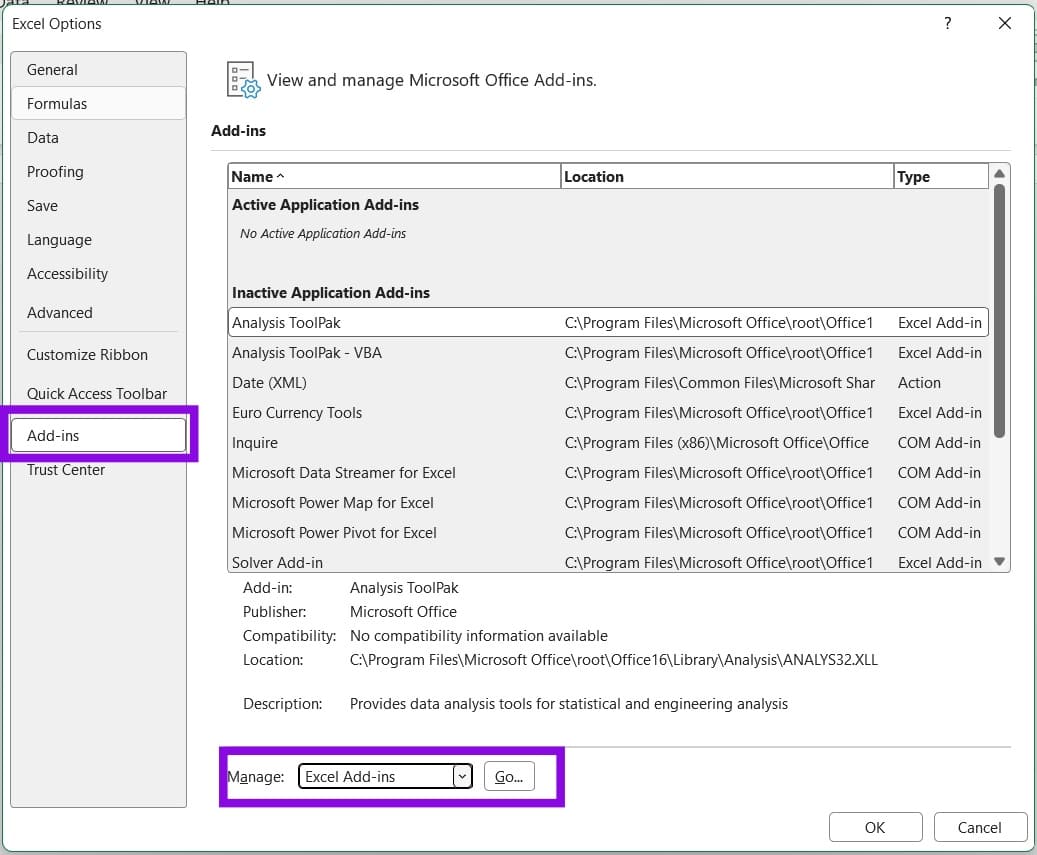Click the Add-ins settings gear icon
Screen dimensions: 1037x855
pyautogui.click(x=244, y=80)
